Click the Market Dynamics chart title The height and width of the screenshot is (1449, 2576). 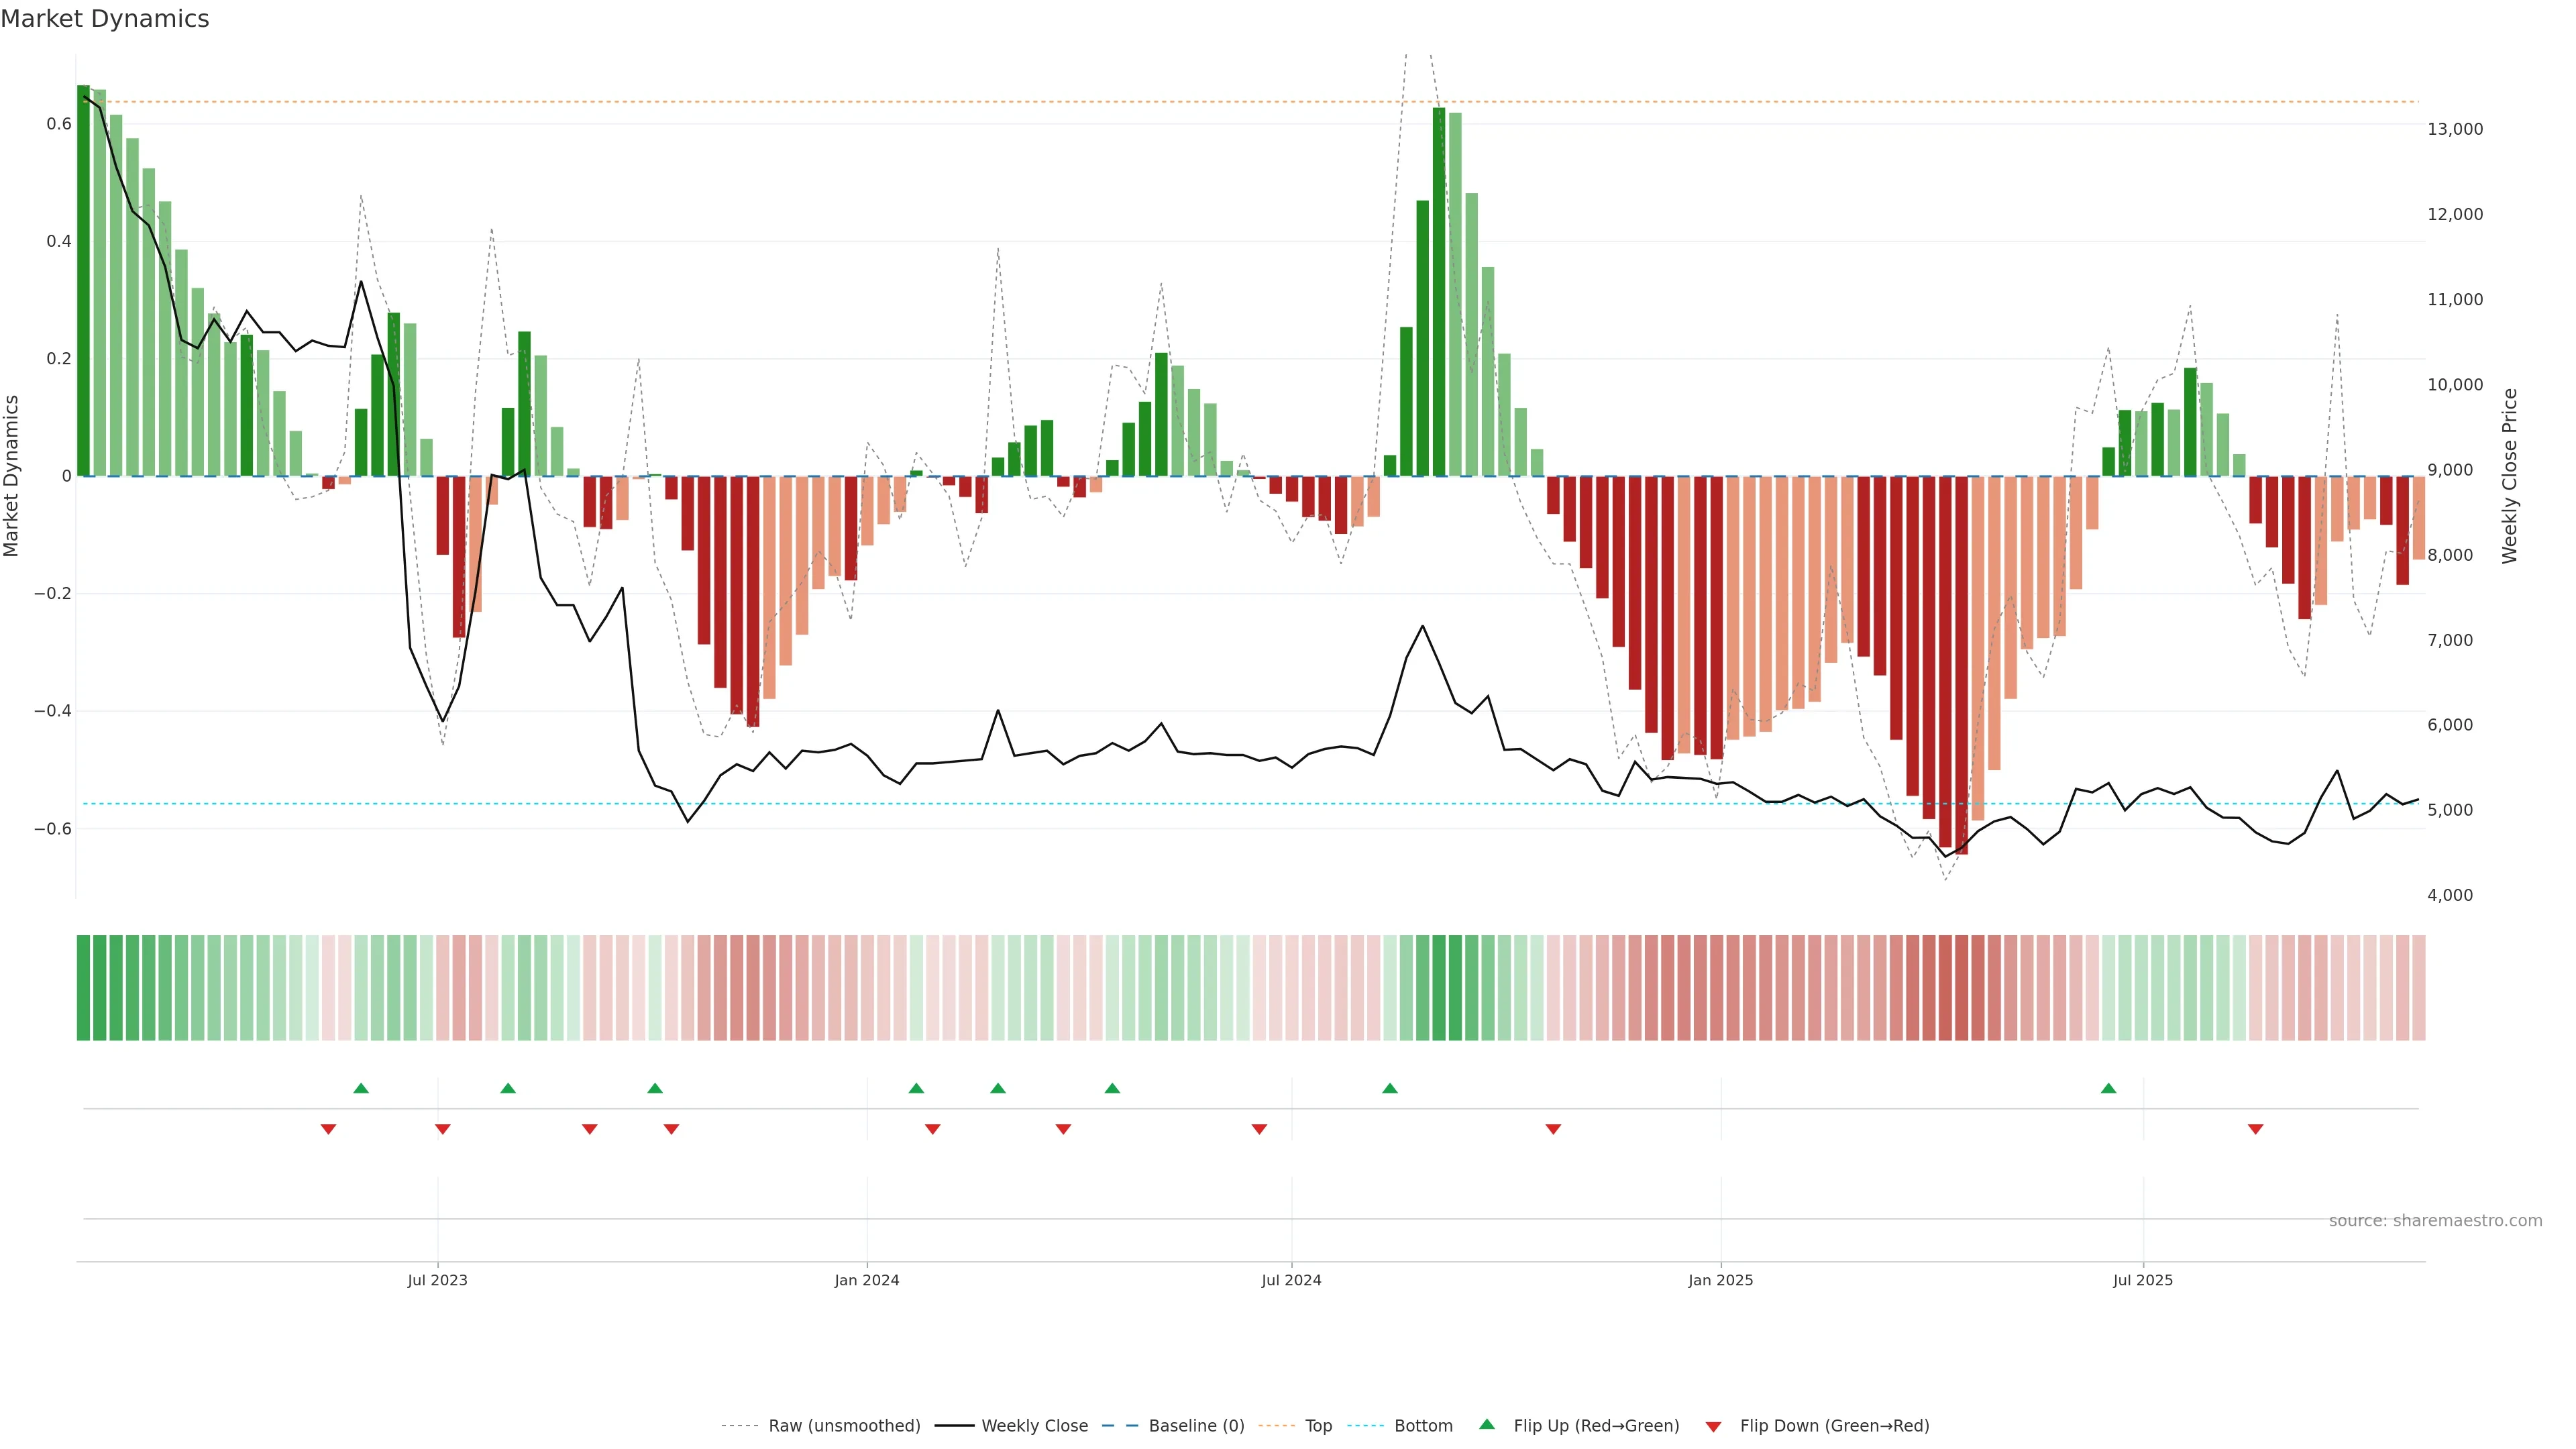click(x=105, y=19)
